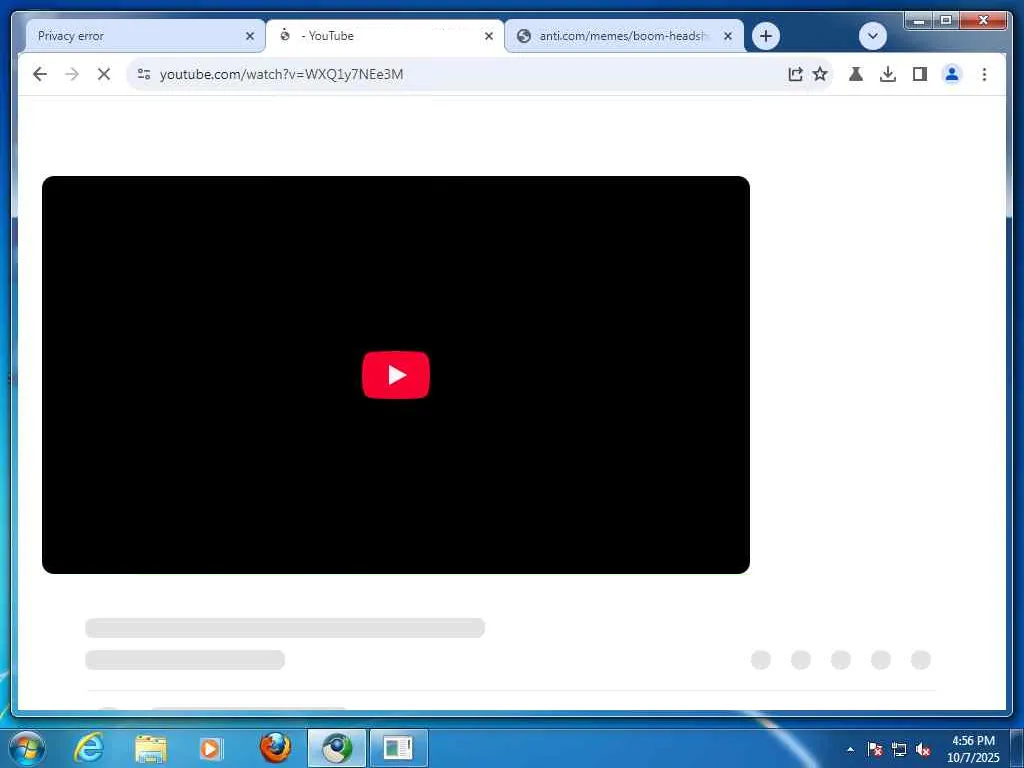Maximize the Chrome window
Image resolution: width=1024 pixels, height=768 pixels.
tap(946, 21)
